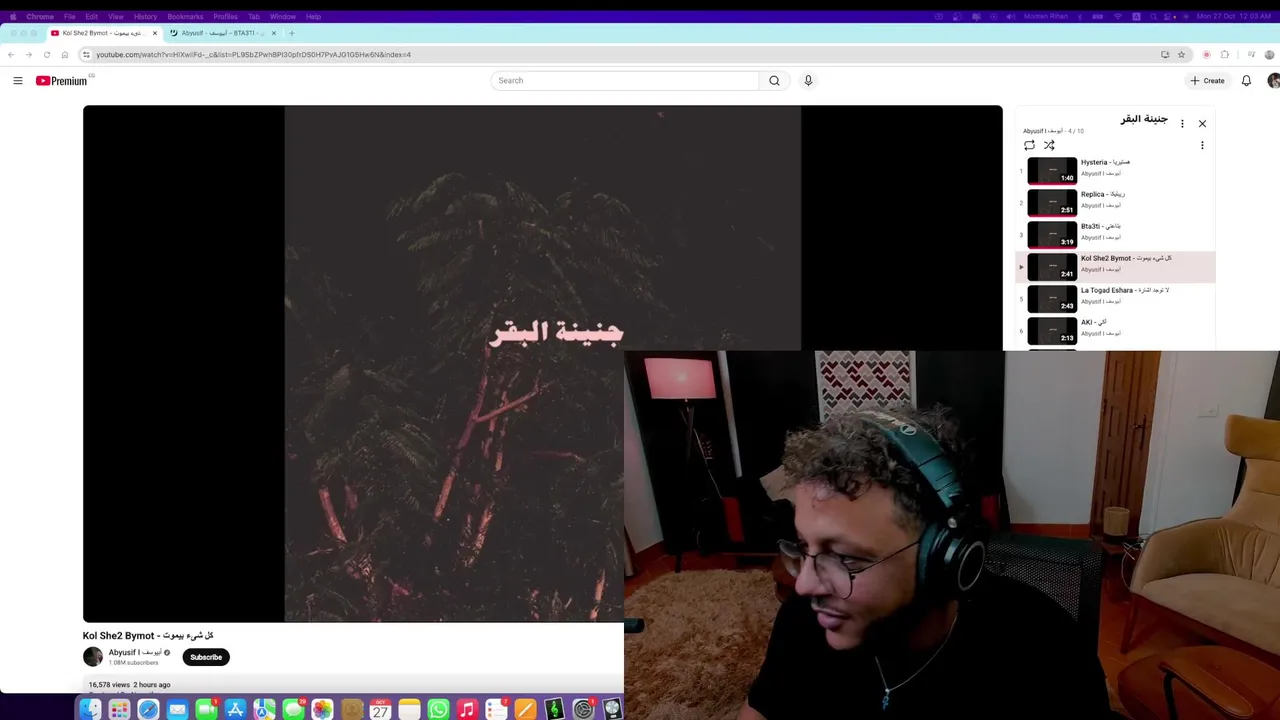
Task: Open the Bookmarks menu
Action: 185,16
